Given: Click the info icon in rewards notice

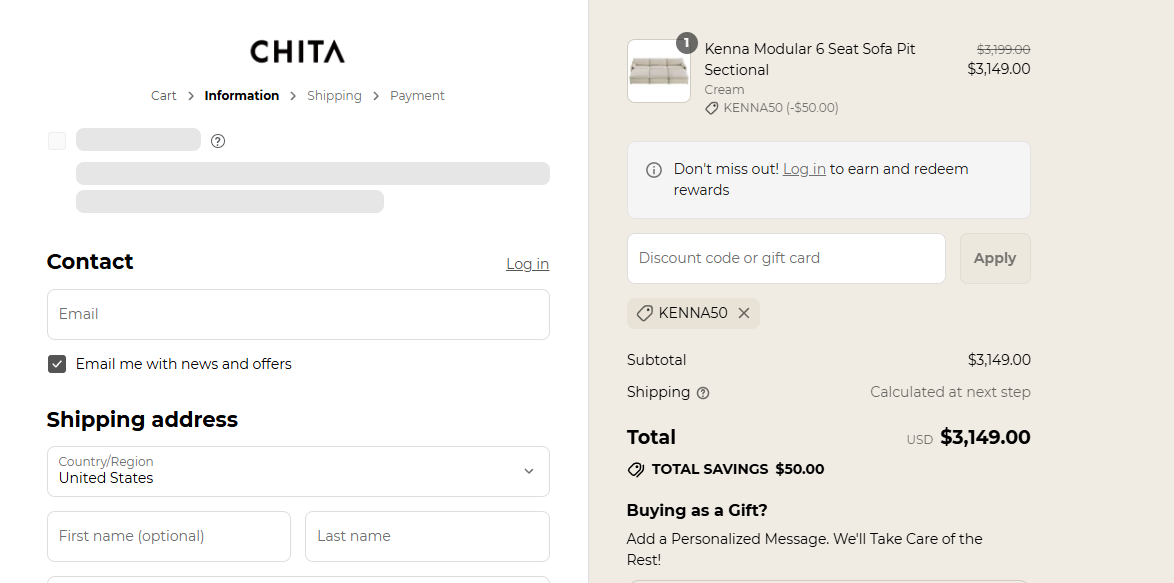Looking at the screenshot, I should [x=654, y=170].
